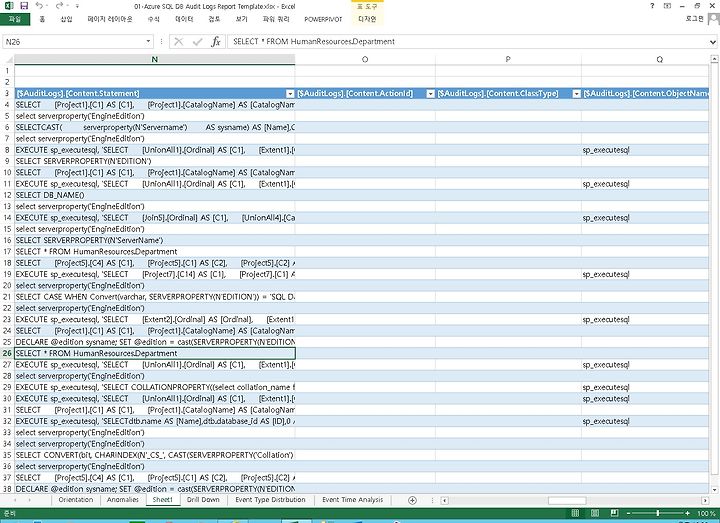Switch to the 보기 ribbon tab
The height and width of the screenshot is (523, 720).
coord(241,19)
